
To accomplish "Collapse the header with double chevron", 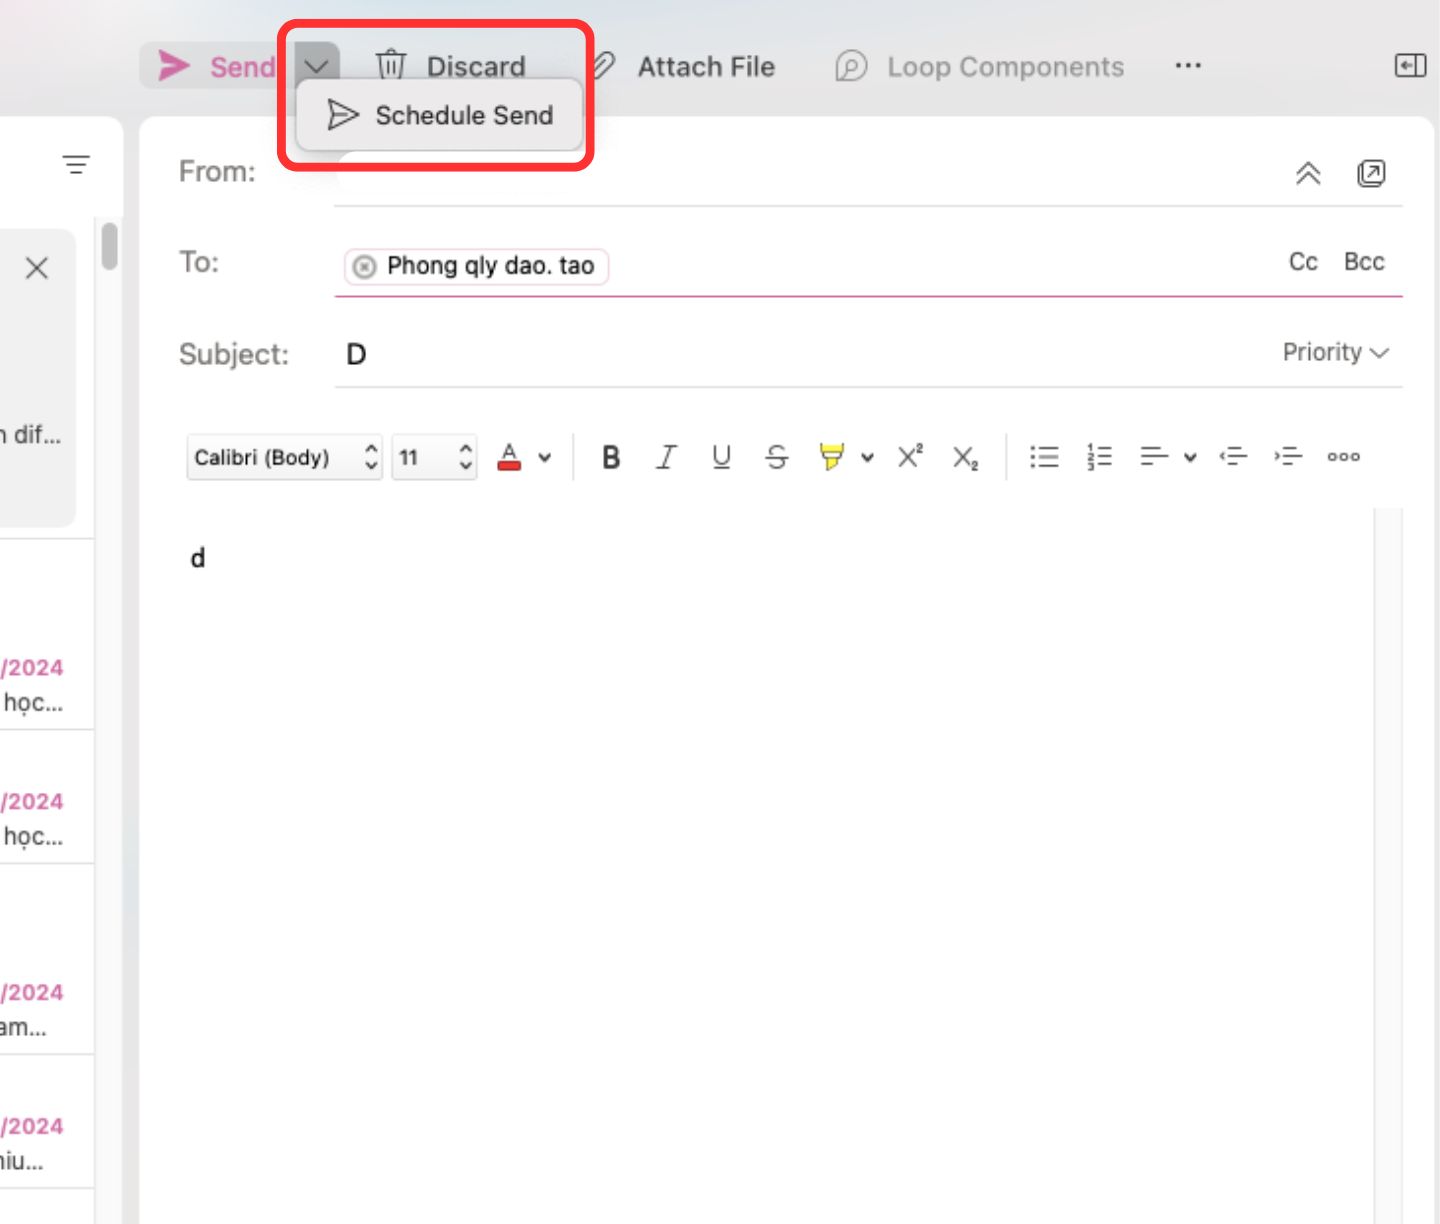I will pyautogui.click(x=1308, y=173).
